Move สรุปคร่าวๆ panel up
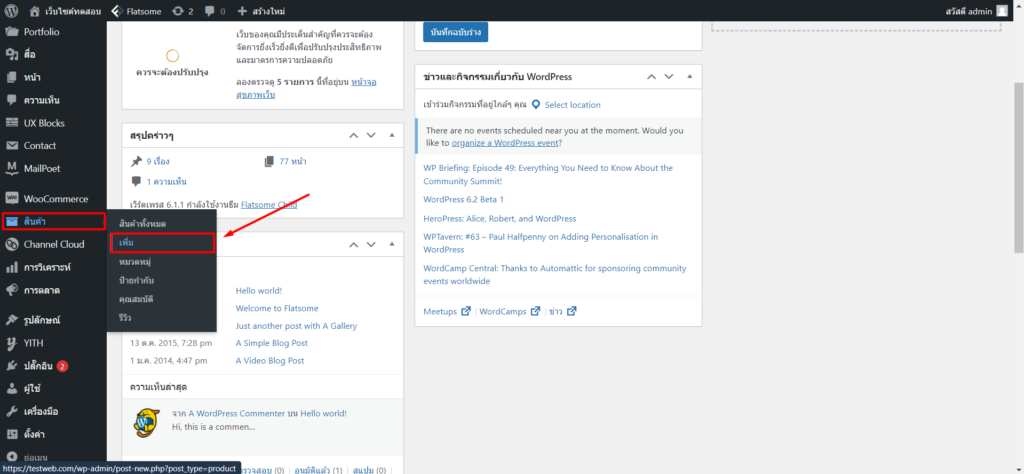 pyautogui.click(x=353, y=135)
